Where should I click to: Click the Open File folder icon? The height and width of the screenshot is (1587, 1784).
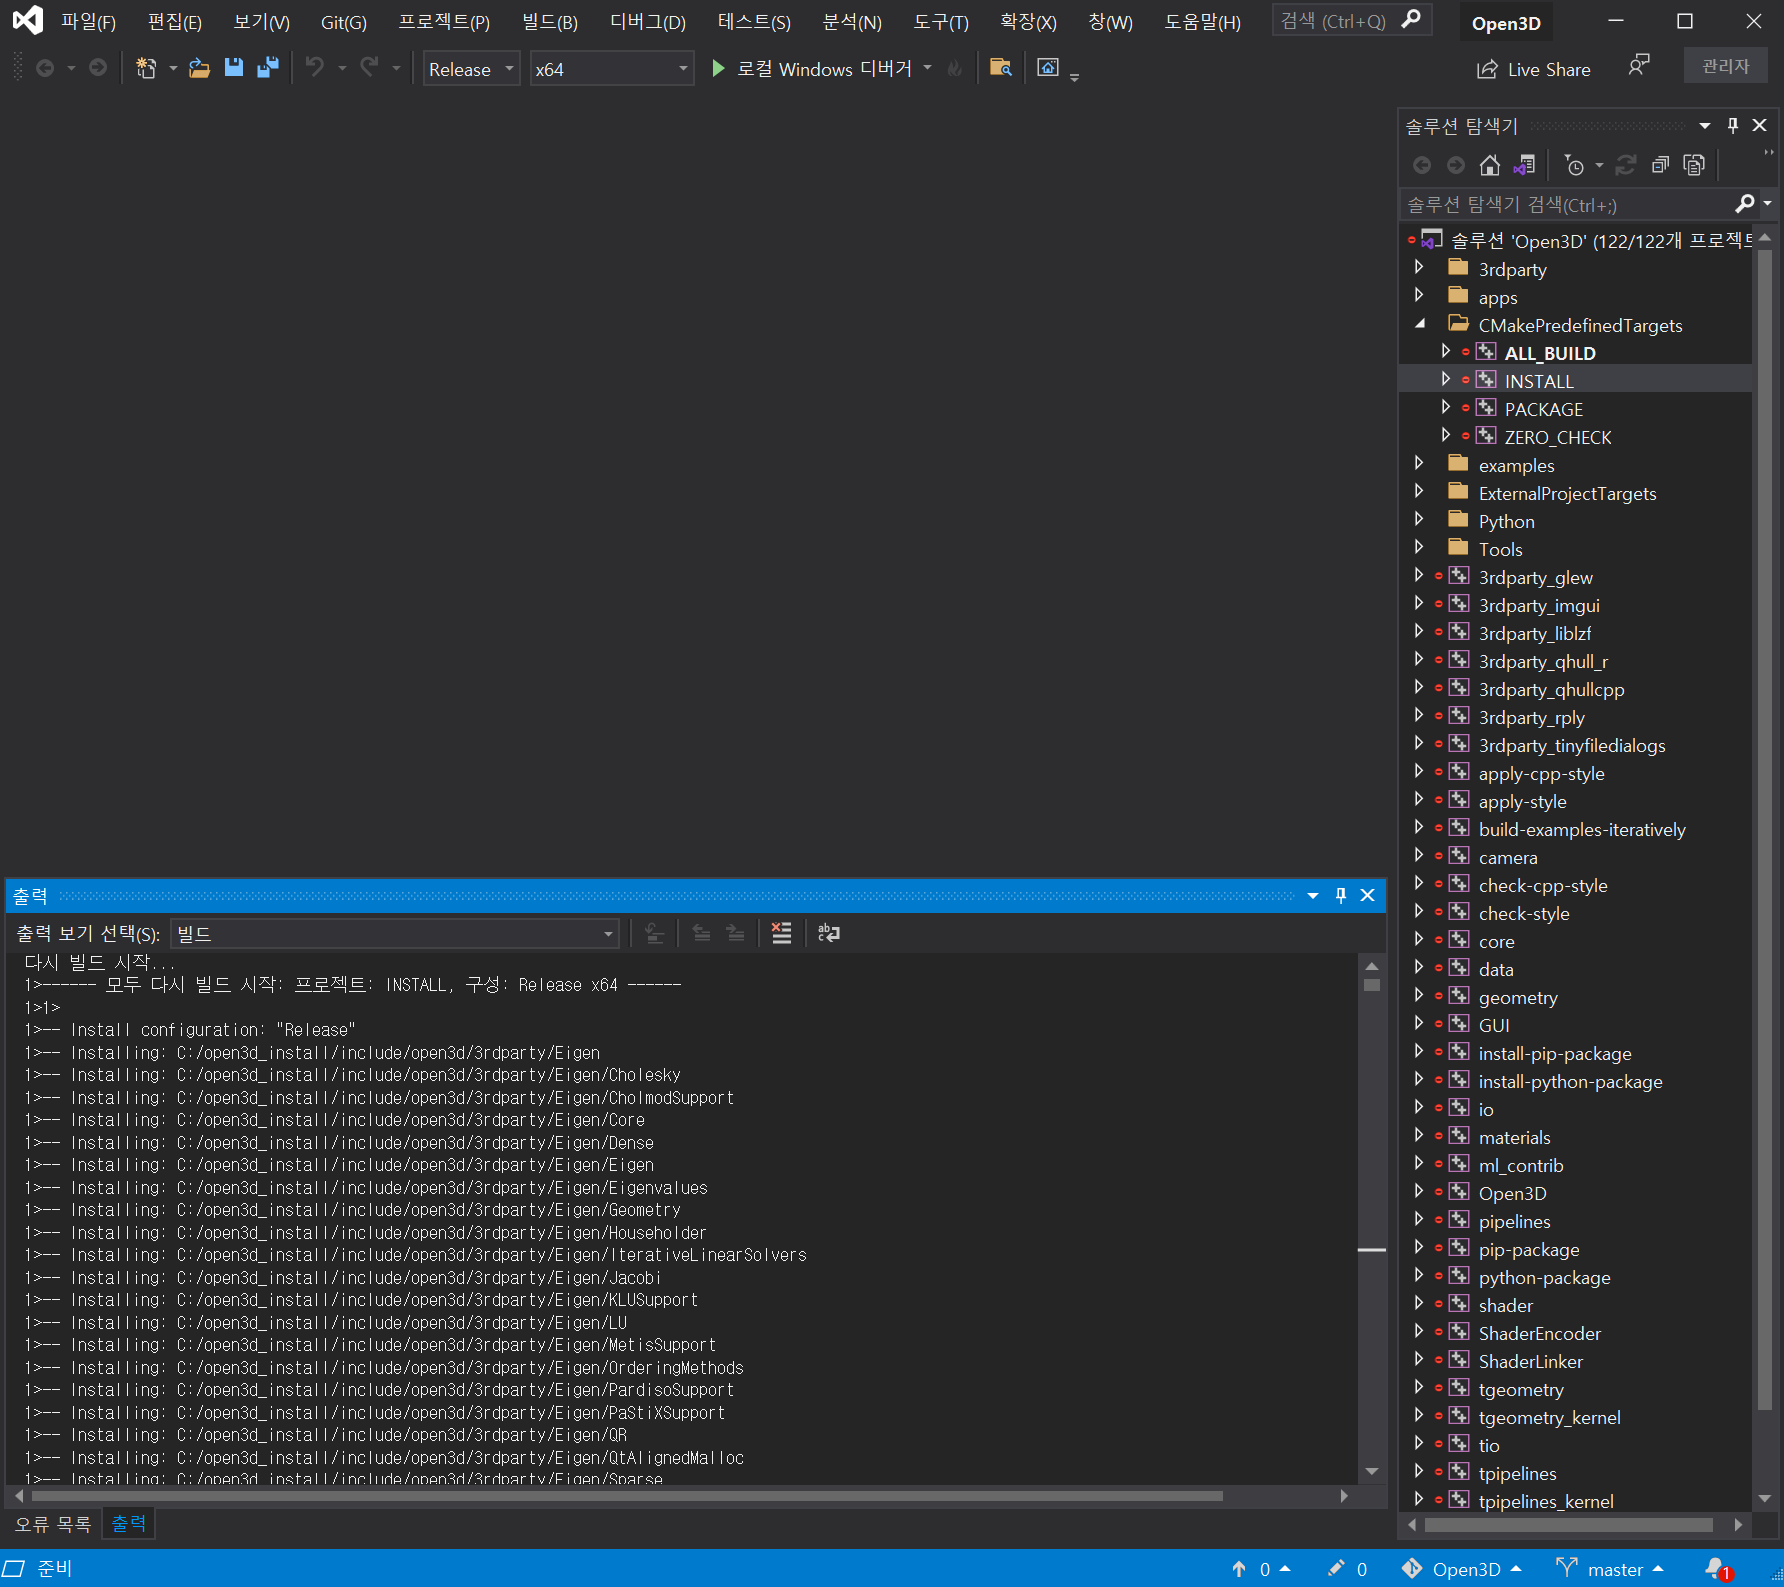199,68
